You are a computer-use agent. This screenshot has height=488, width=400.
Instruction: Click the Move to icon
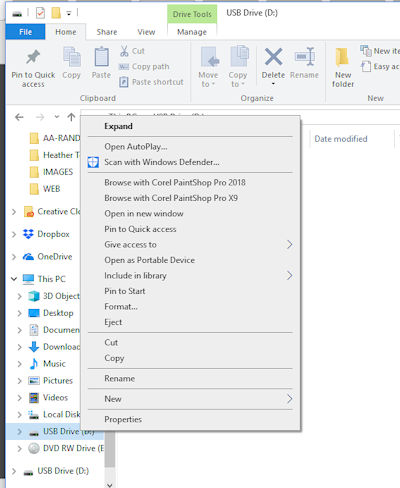pyautogui.click(x=210, y=57)
